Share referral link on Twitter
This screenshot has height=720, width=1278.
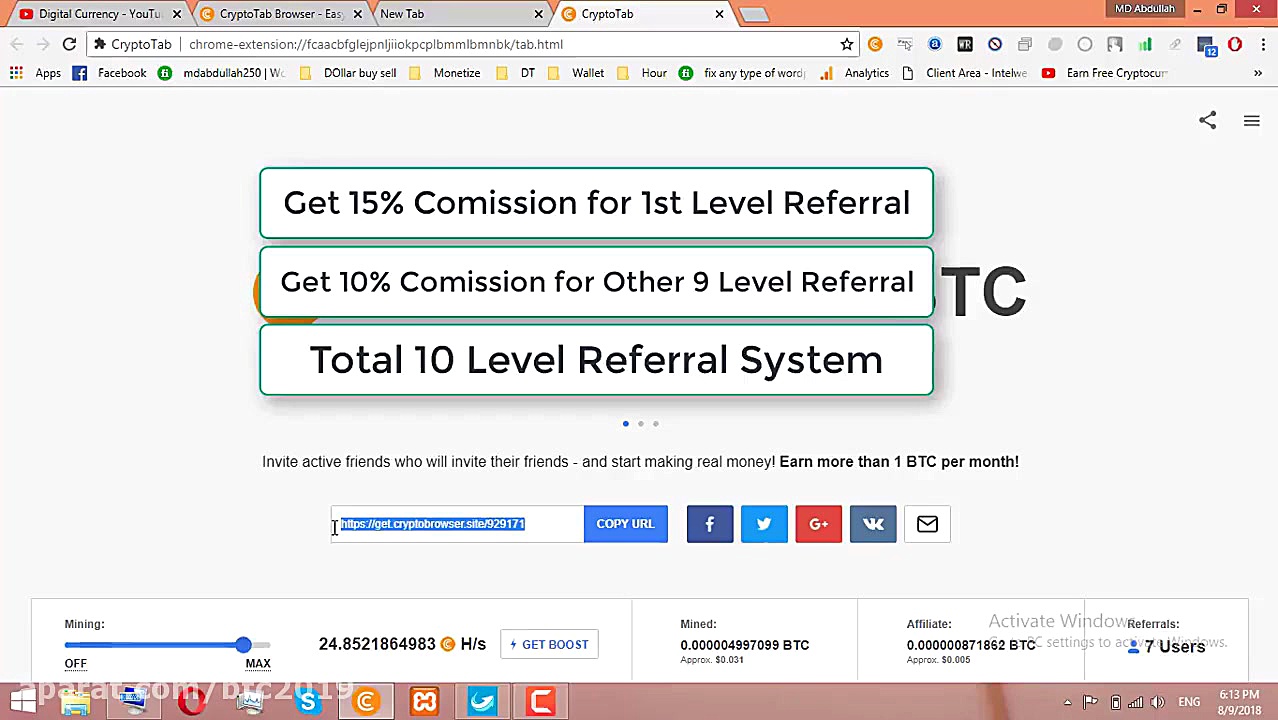pyautogui.click(x=764, y=524)
